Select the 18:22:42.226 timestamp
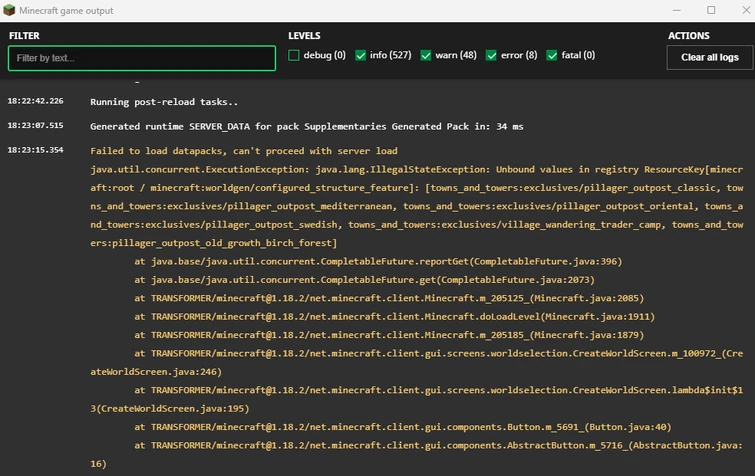 (x=35, y=101)
